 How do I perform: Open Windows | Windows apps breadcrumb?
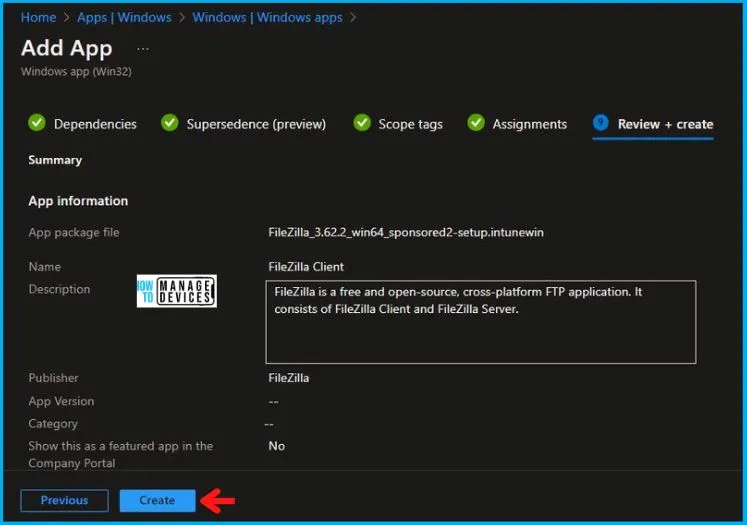coord(267,18)
